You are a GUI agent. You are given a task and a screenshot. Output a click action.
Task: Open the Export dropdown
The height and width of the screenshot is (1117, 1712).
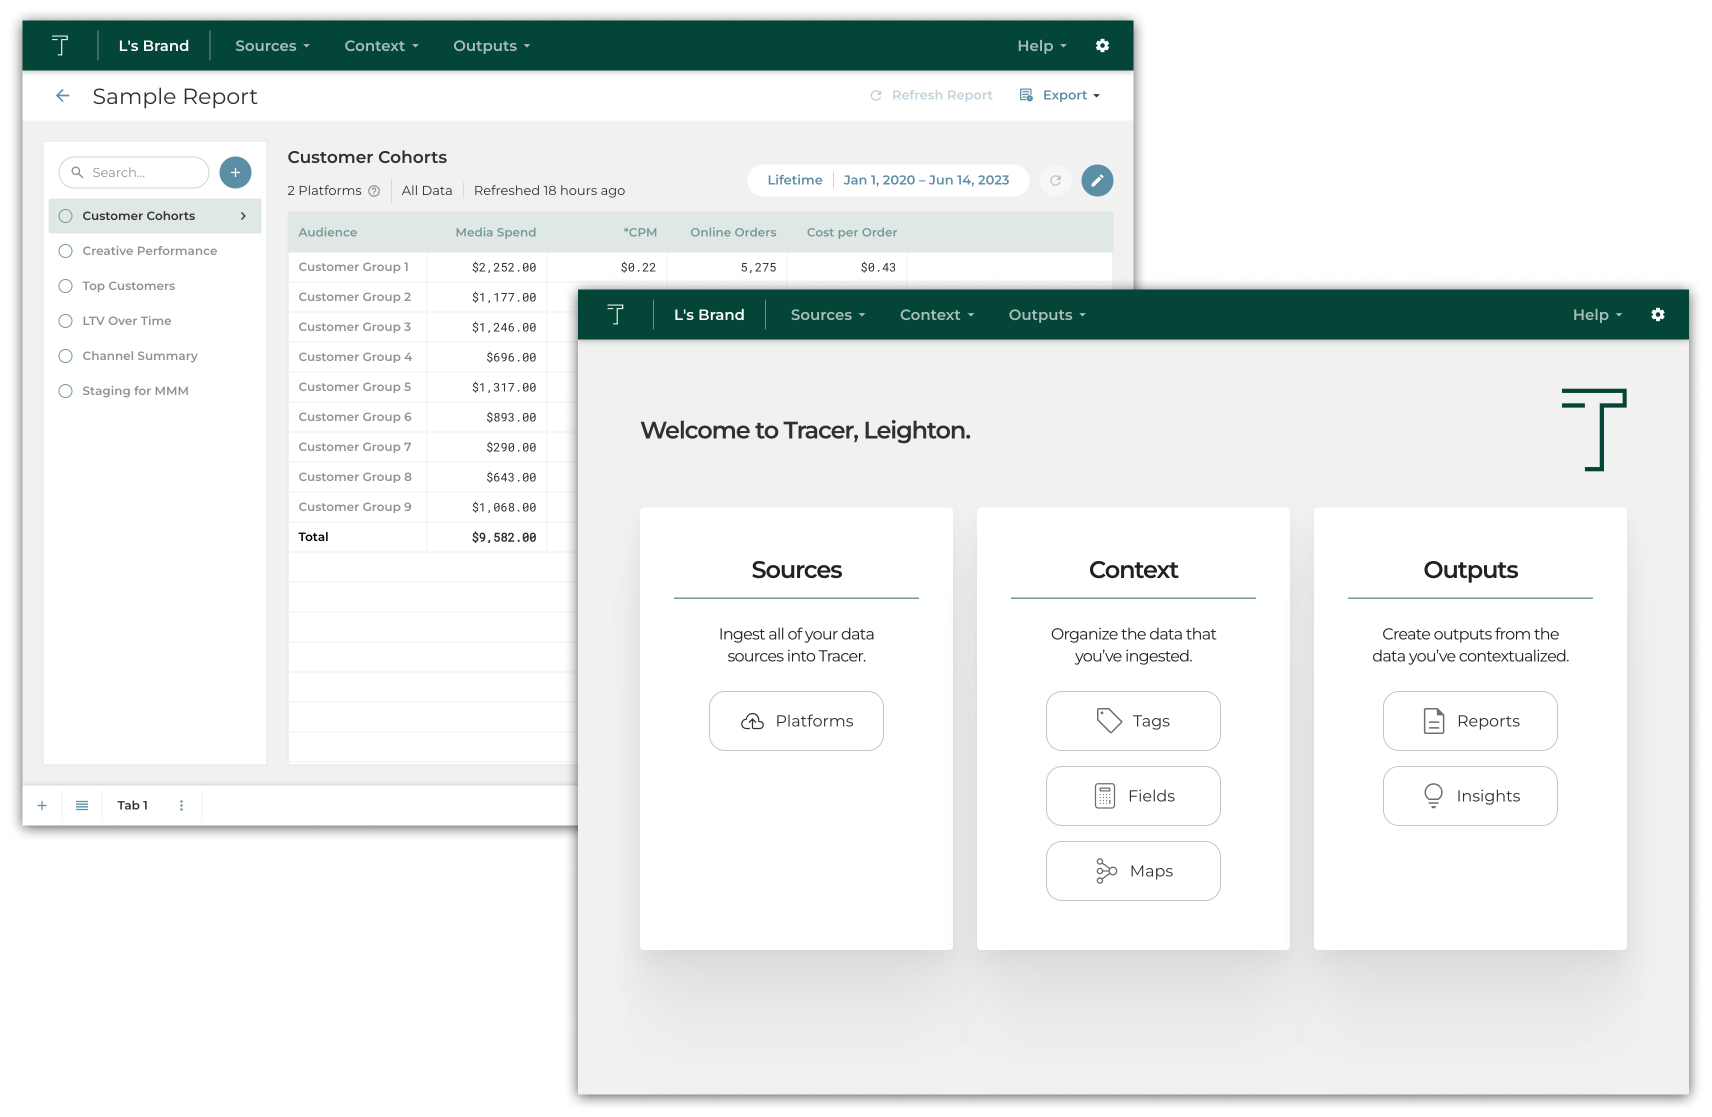tap(1060, 95)
